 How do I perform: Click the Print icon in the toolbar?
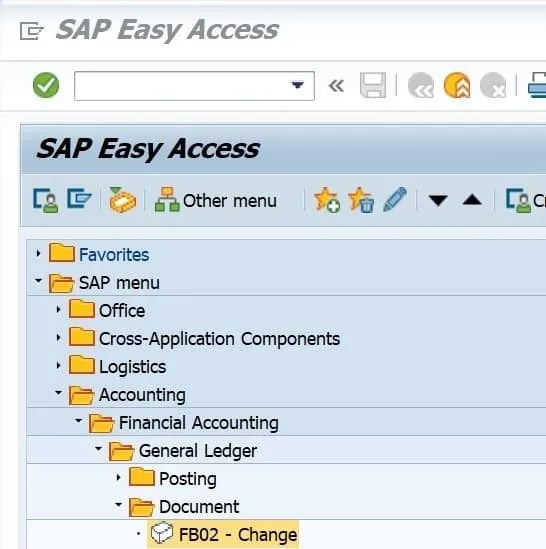[537, 85]
